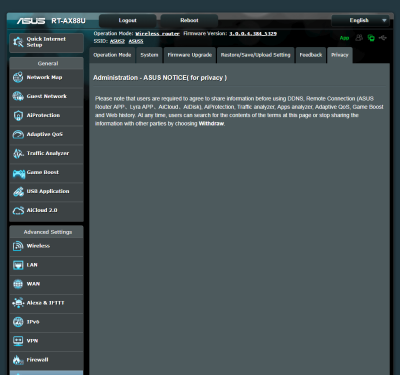Click the USB status icon

tap(383, 38)
